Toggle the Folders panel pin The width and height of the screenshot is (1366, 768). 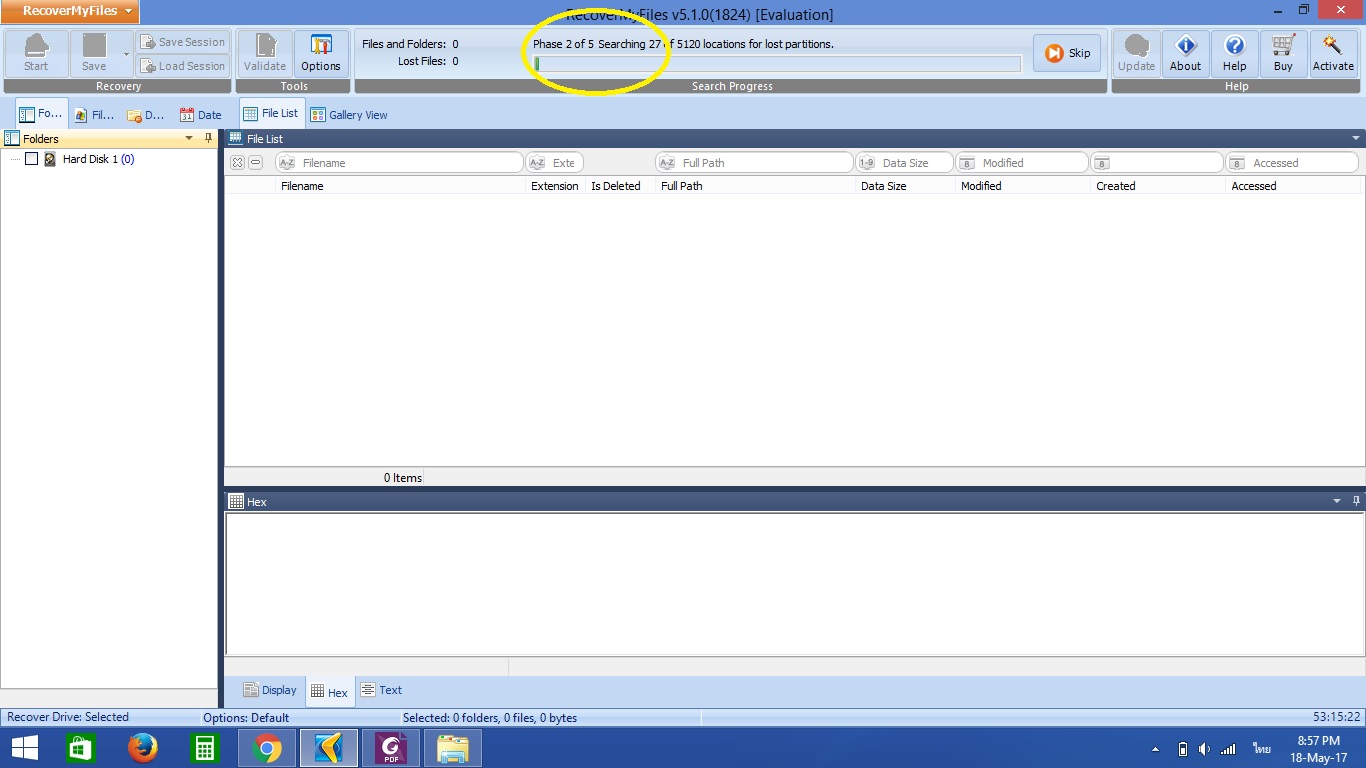click(x=208, y=138)
